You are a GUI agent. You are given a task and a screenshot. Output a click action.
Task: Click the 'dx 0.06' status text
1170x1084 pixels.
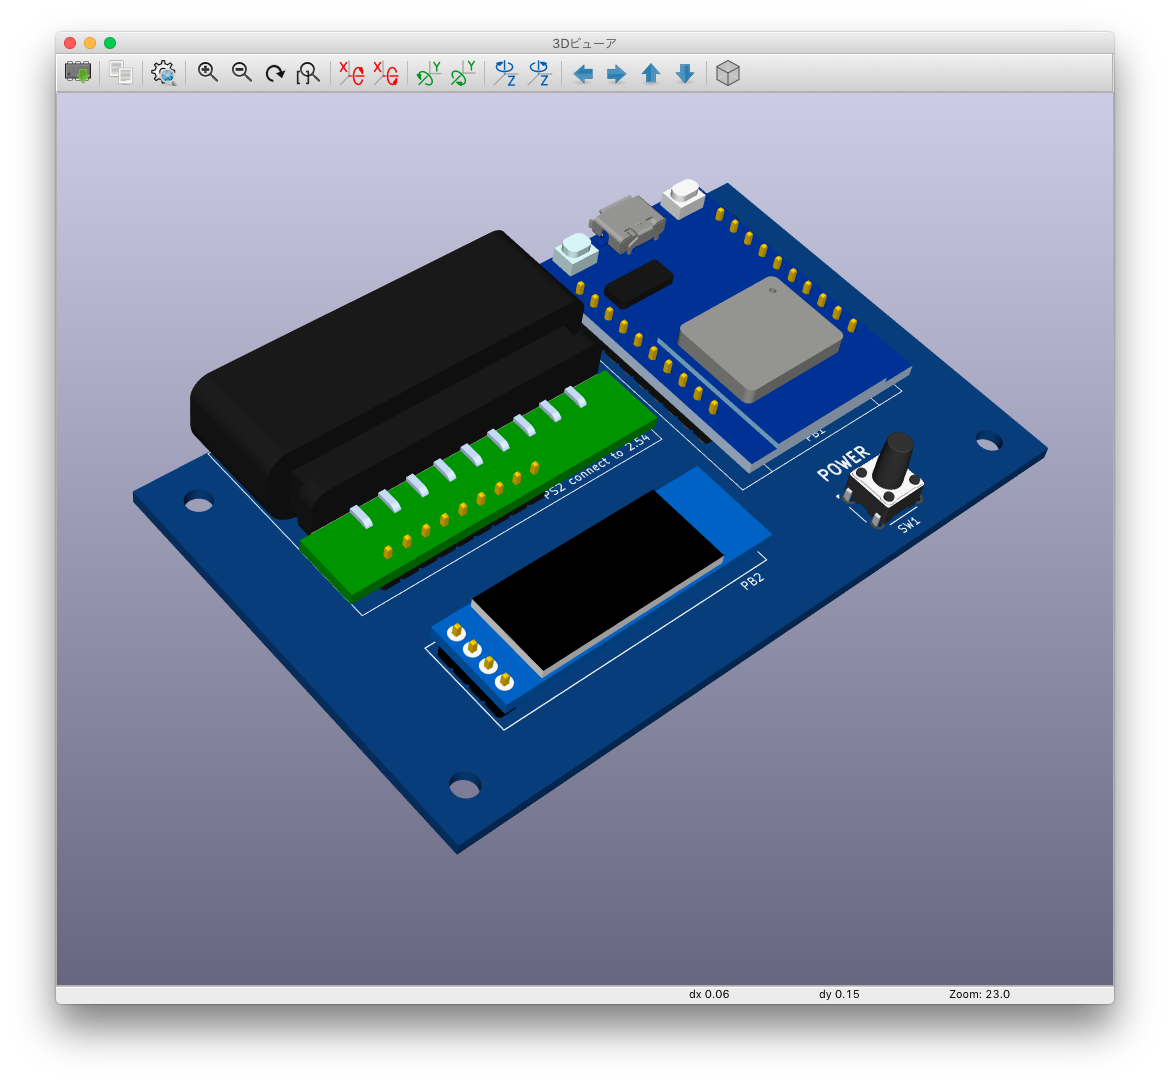pos(709,994)
